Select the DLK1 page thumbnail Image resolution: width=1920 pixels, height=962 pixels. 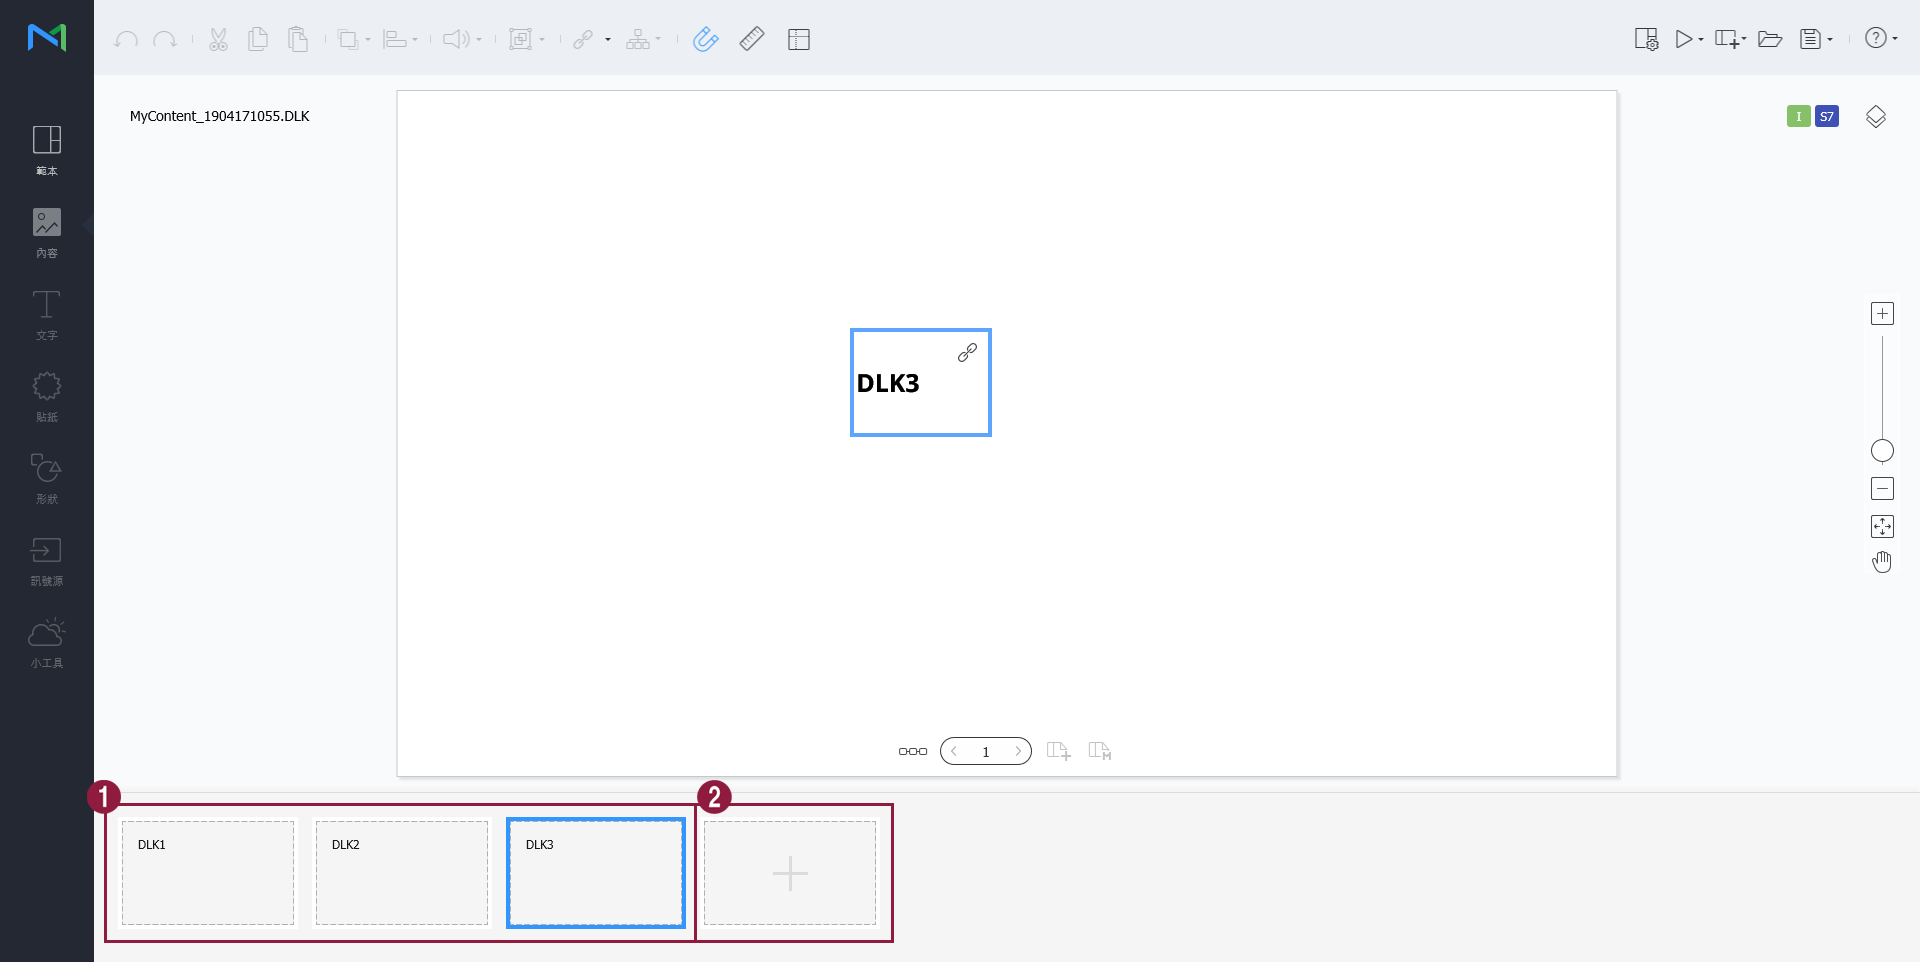208,873
